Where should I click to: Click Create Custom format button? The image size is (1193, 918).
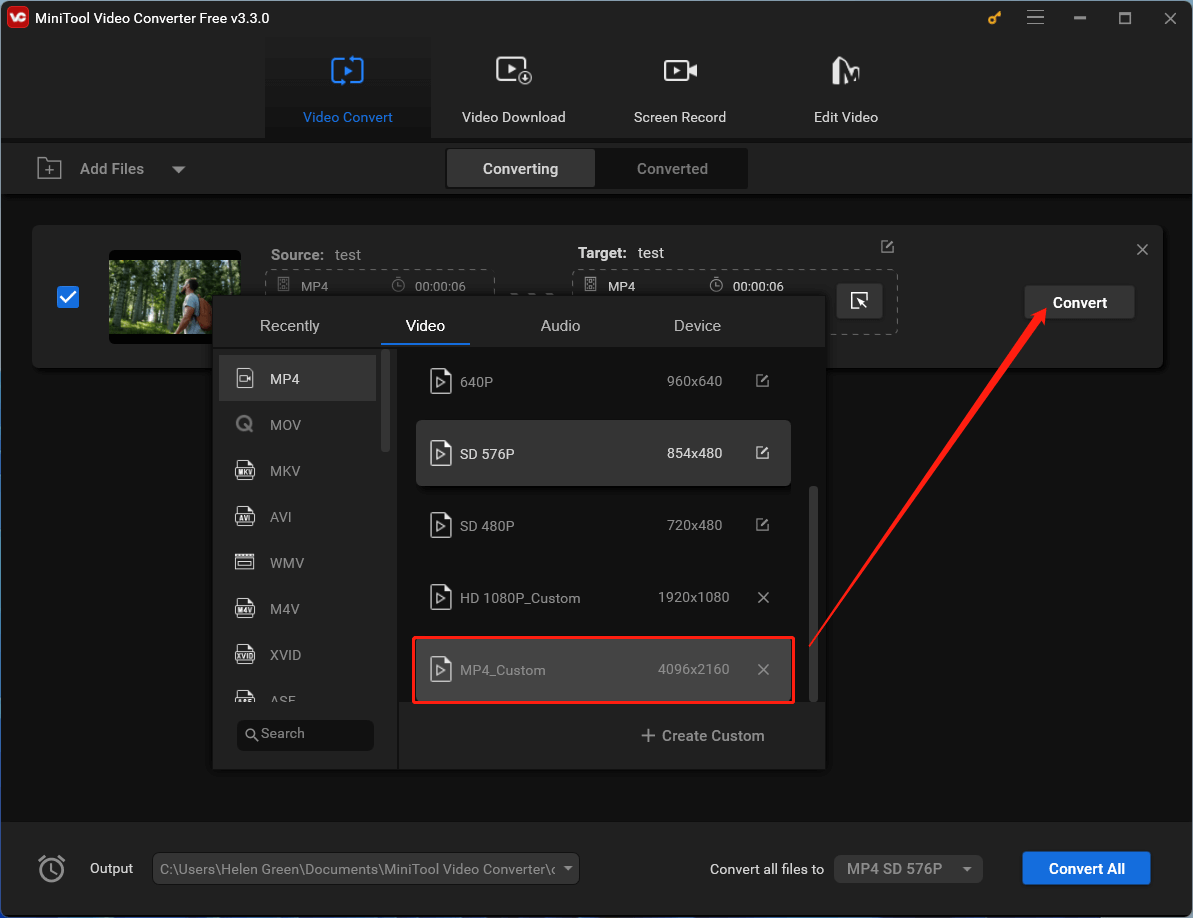[703, 735]
